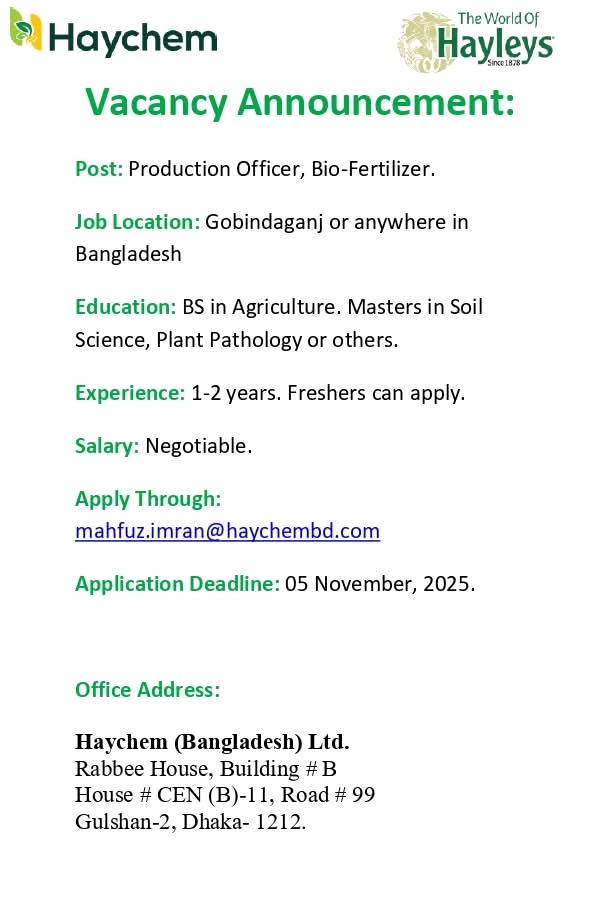Click the Vacancy Announcement heading

click(x=300, y=102)
